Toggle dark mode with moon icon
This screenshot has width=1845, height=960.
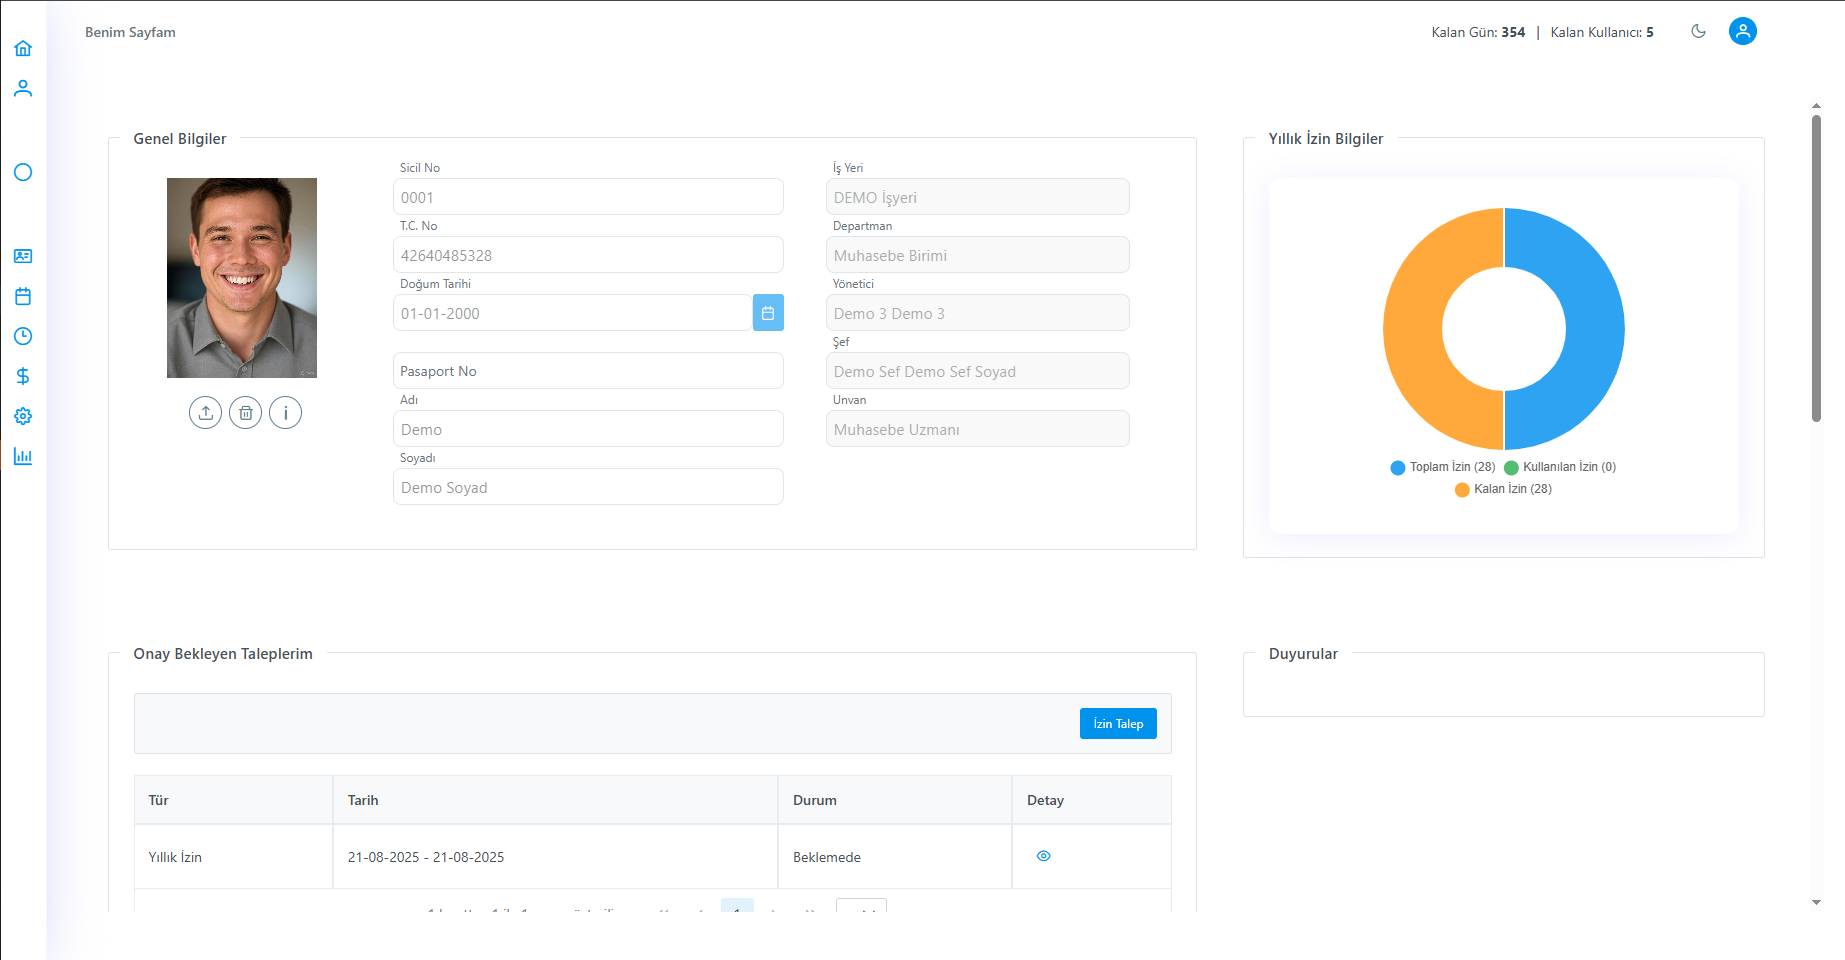point(1698,31)
